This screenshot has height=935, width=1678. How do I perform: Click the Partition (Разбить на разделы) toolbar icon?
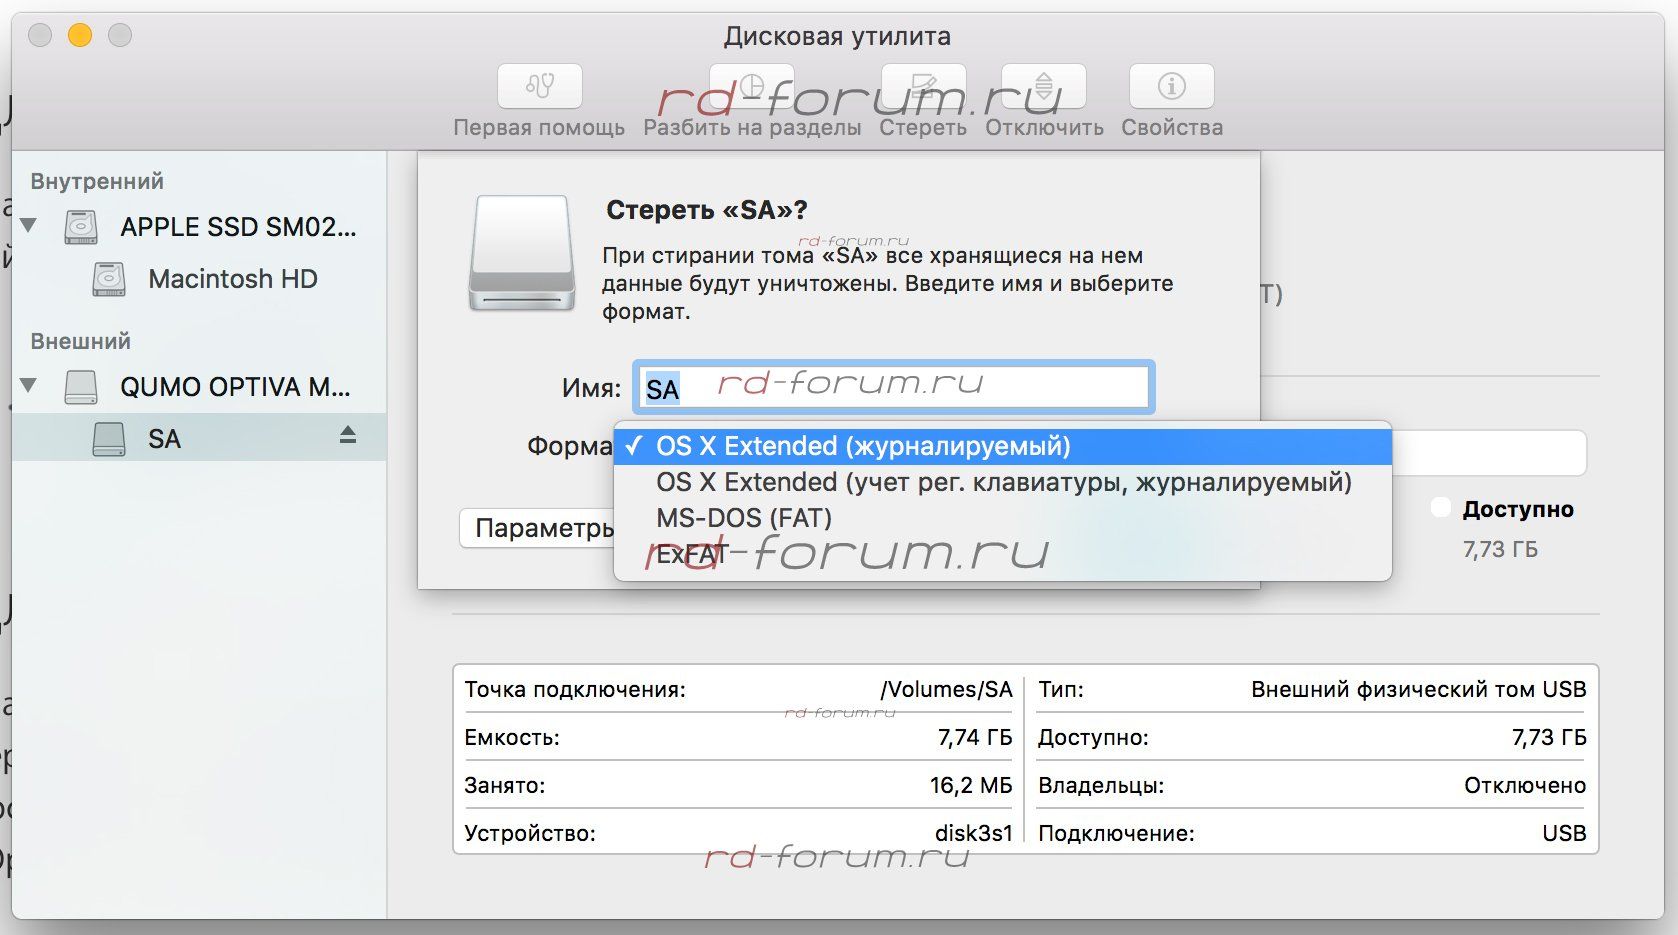point(751,87)
